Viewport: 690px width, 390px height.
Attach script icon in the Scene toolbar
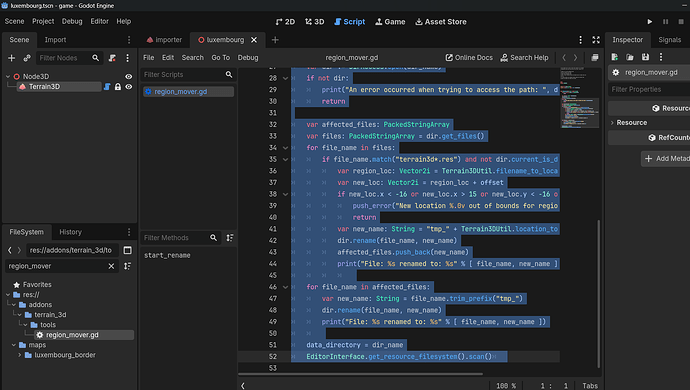[x=112, y=58]
